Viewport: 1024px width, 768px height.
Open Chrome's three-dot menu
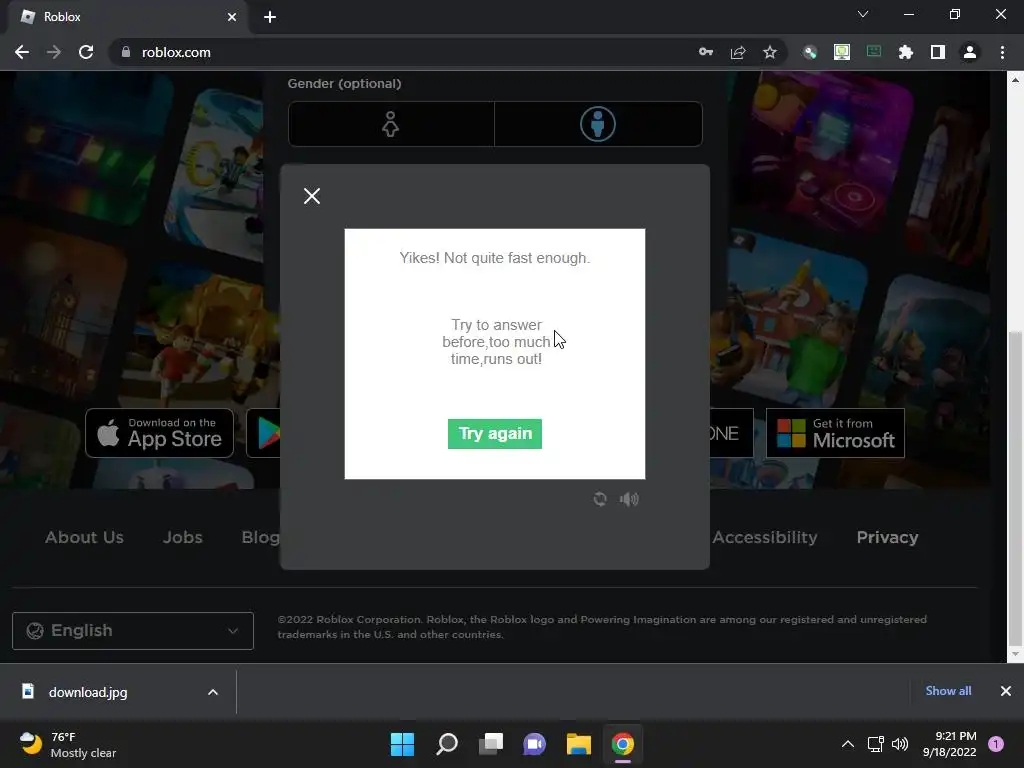pyautogui.click(x=1002, y=52)
